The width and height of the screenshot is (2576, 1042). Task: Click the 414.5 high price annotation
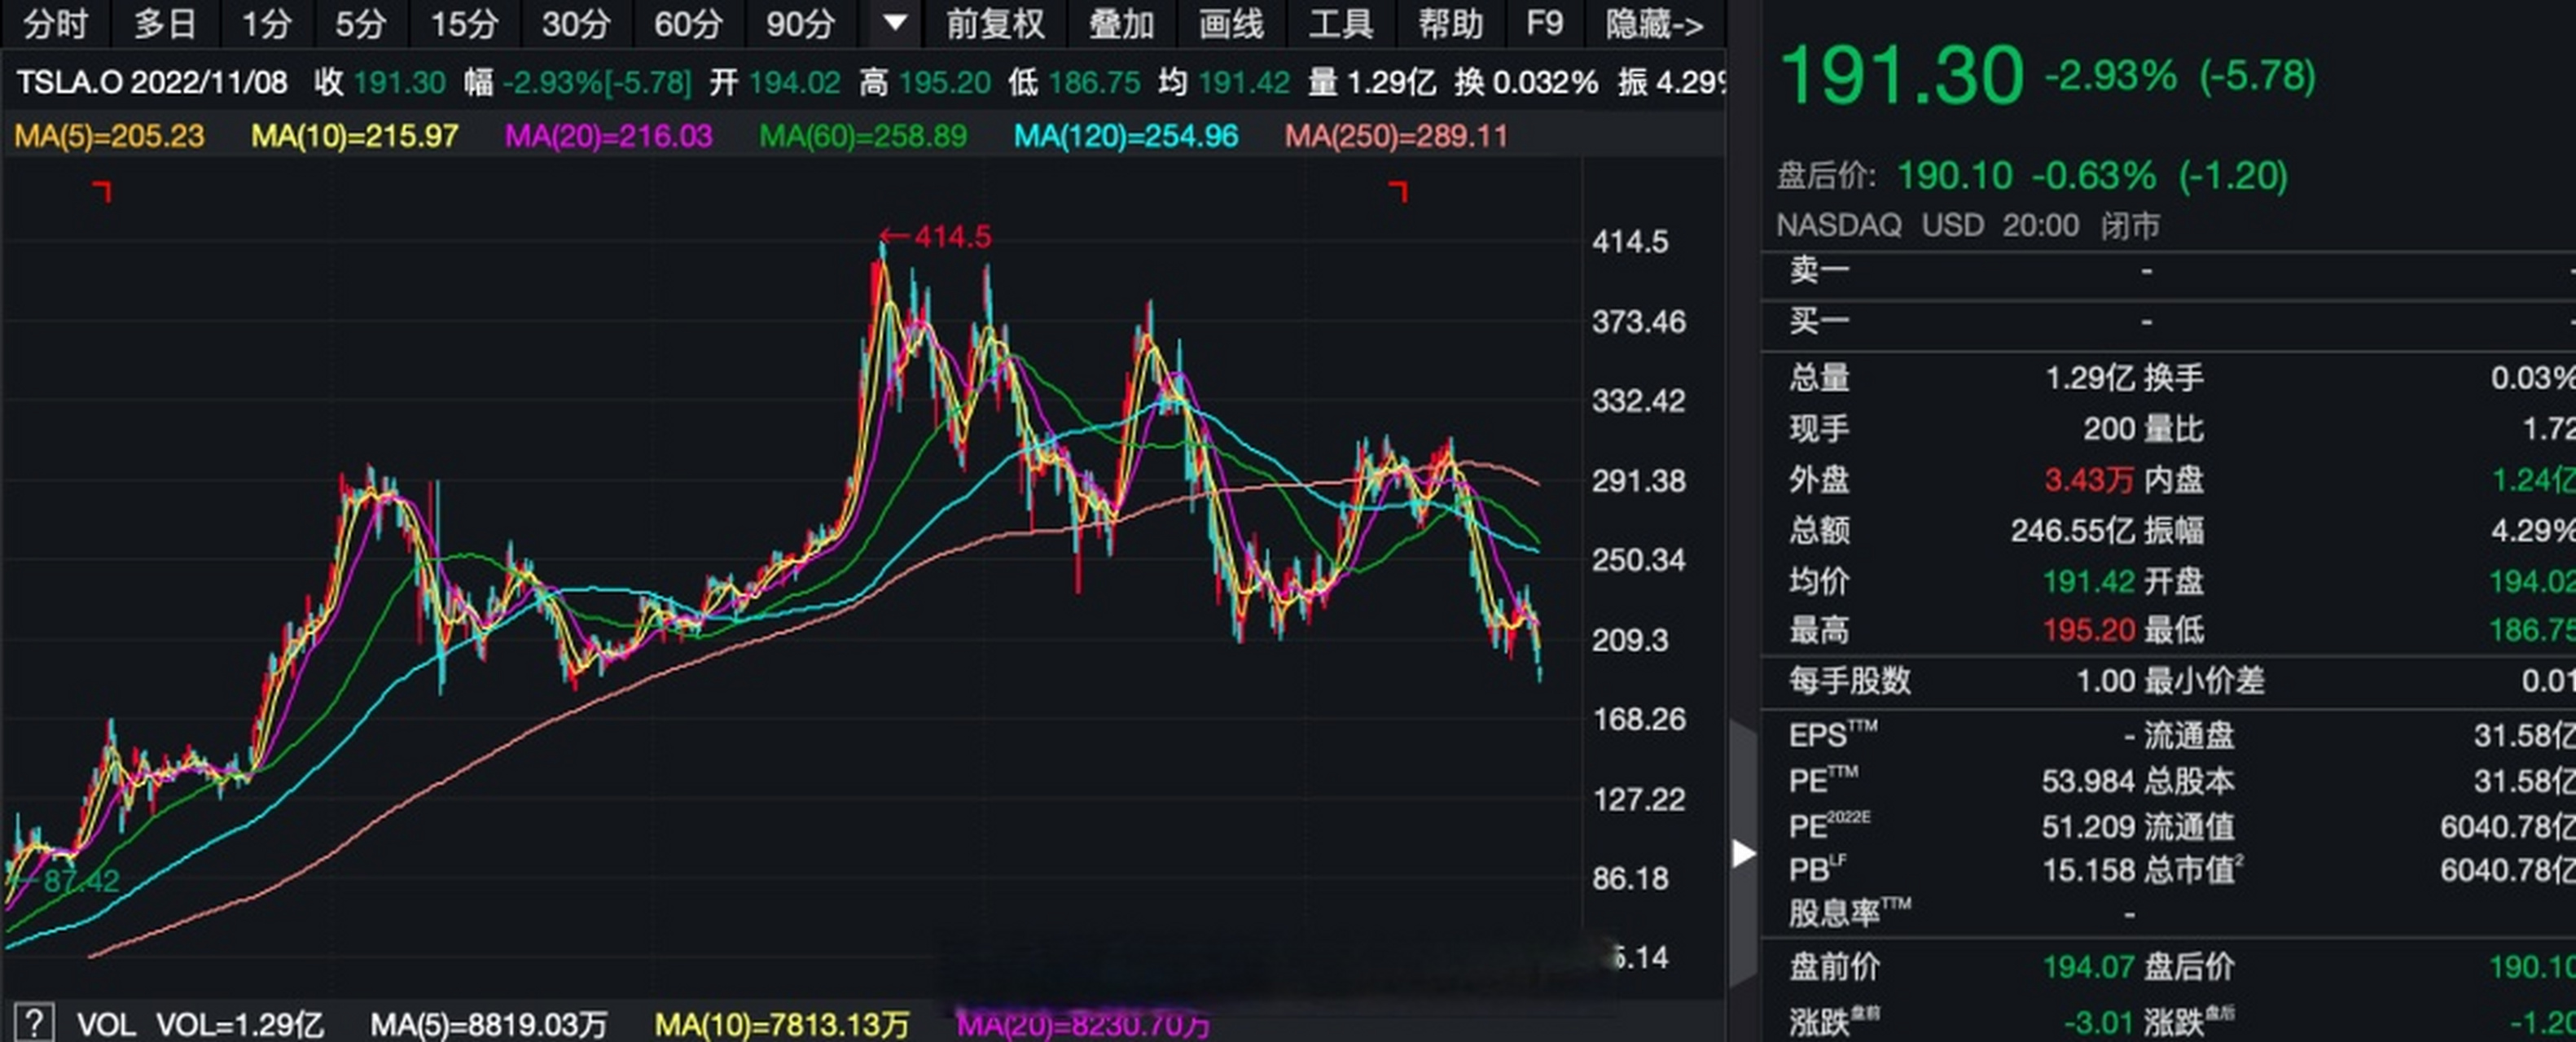[x=936, y=237]
